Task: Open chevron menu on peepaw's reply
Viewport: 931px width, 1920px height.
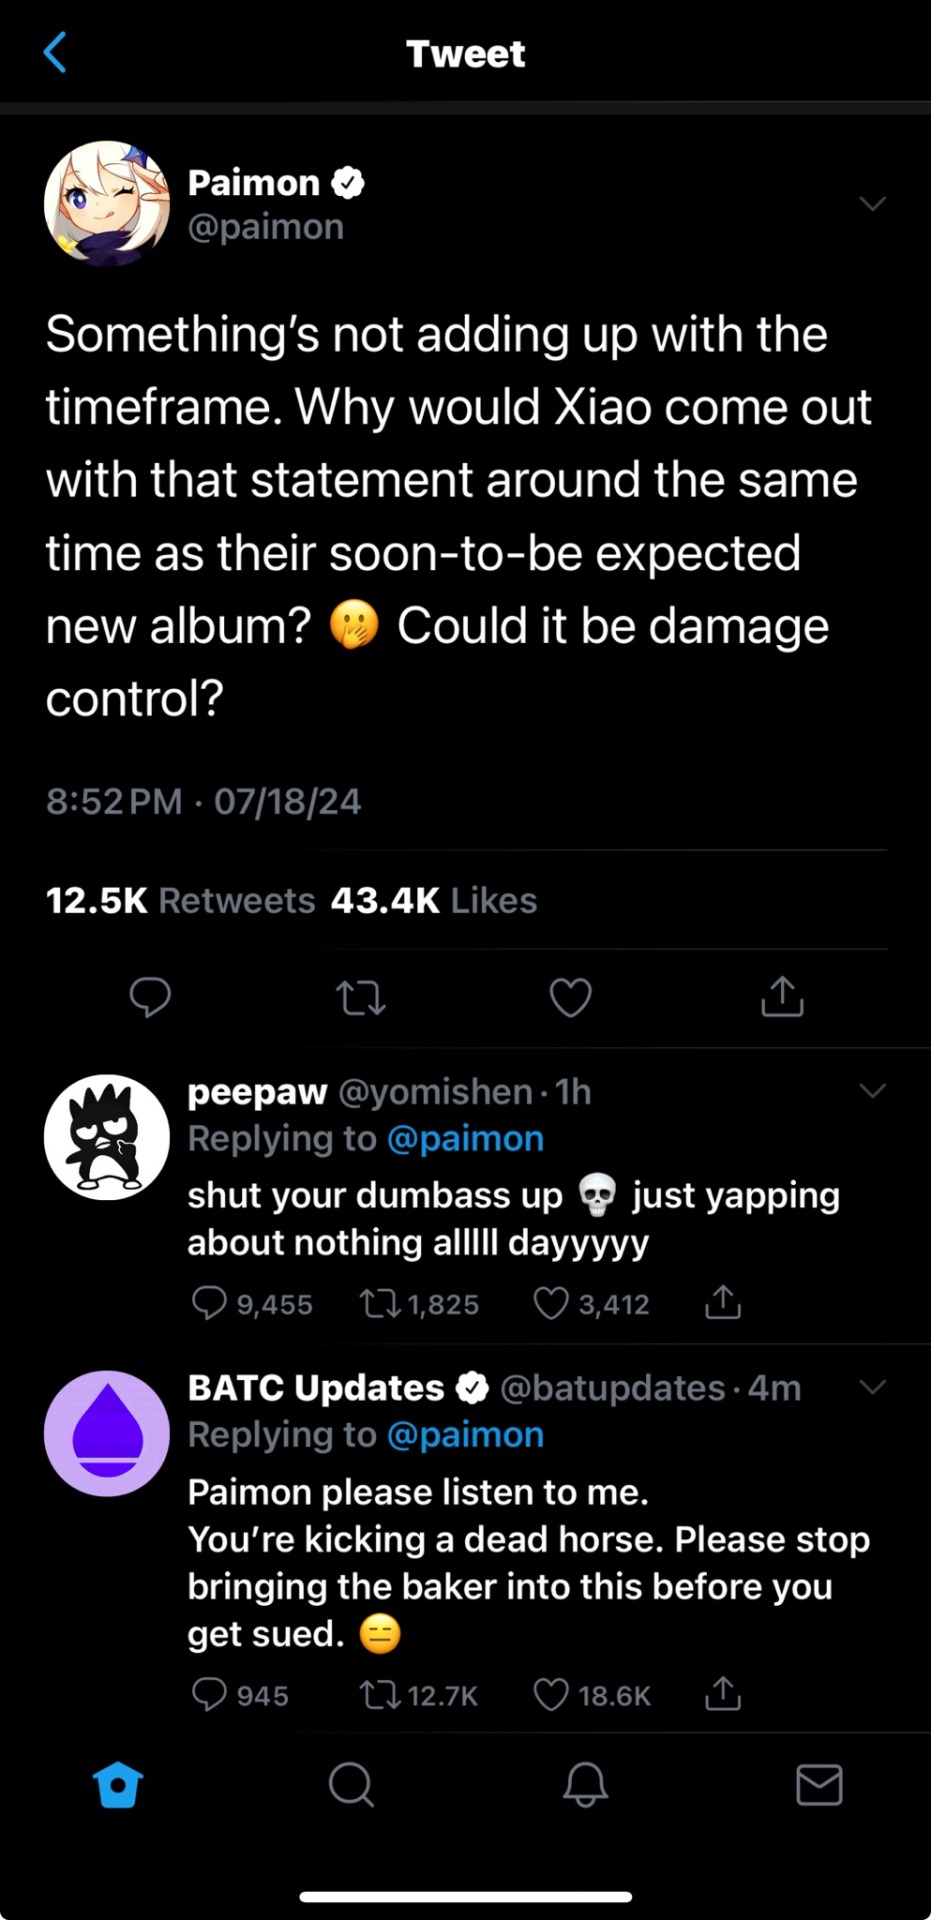Action: pos(872,1090)
